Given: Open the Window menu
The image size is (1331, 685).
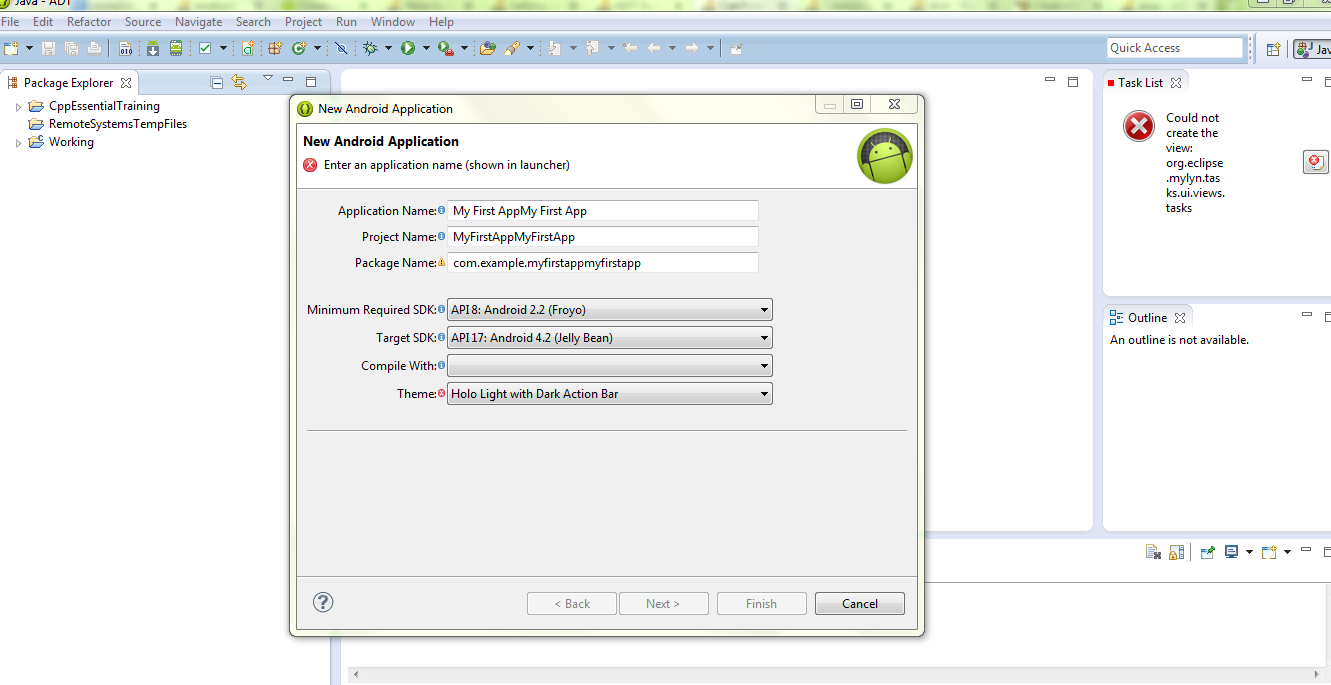Looking at the screenshot, I should click(393, 21).
